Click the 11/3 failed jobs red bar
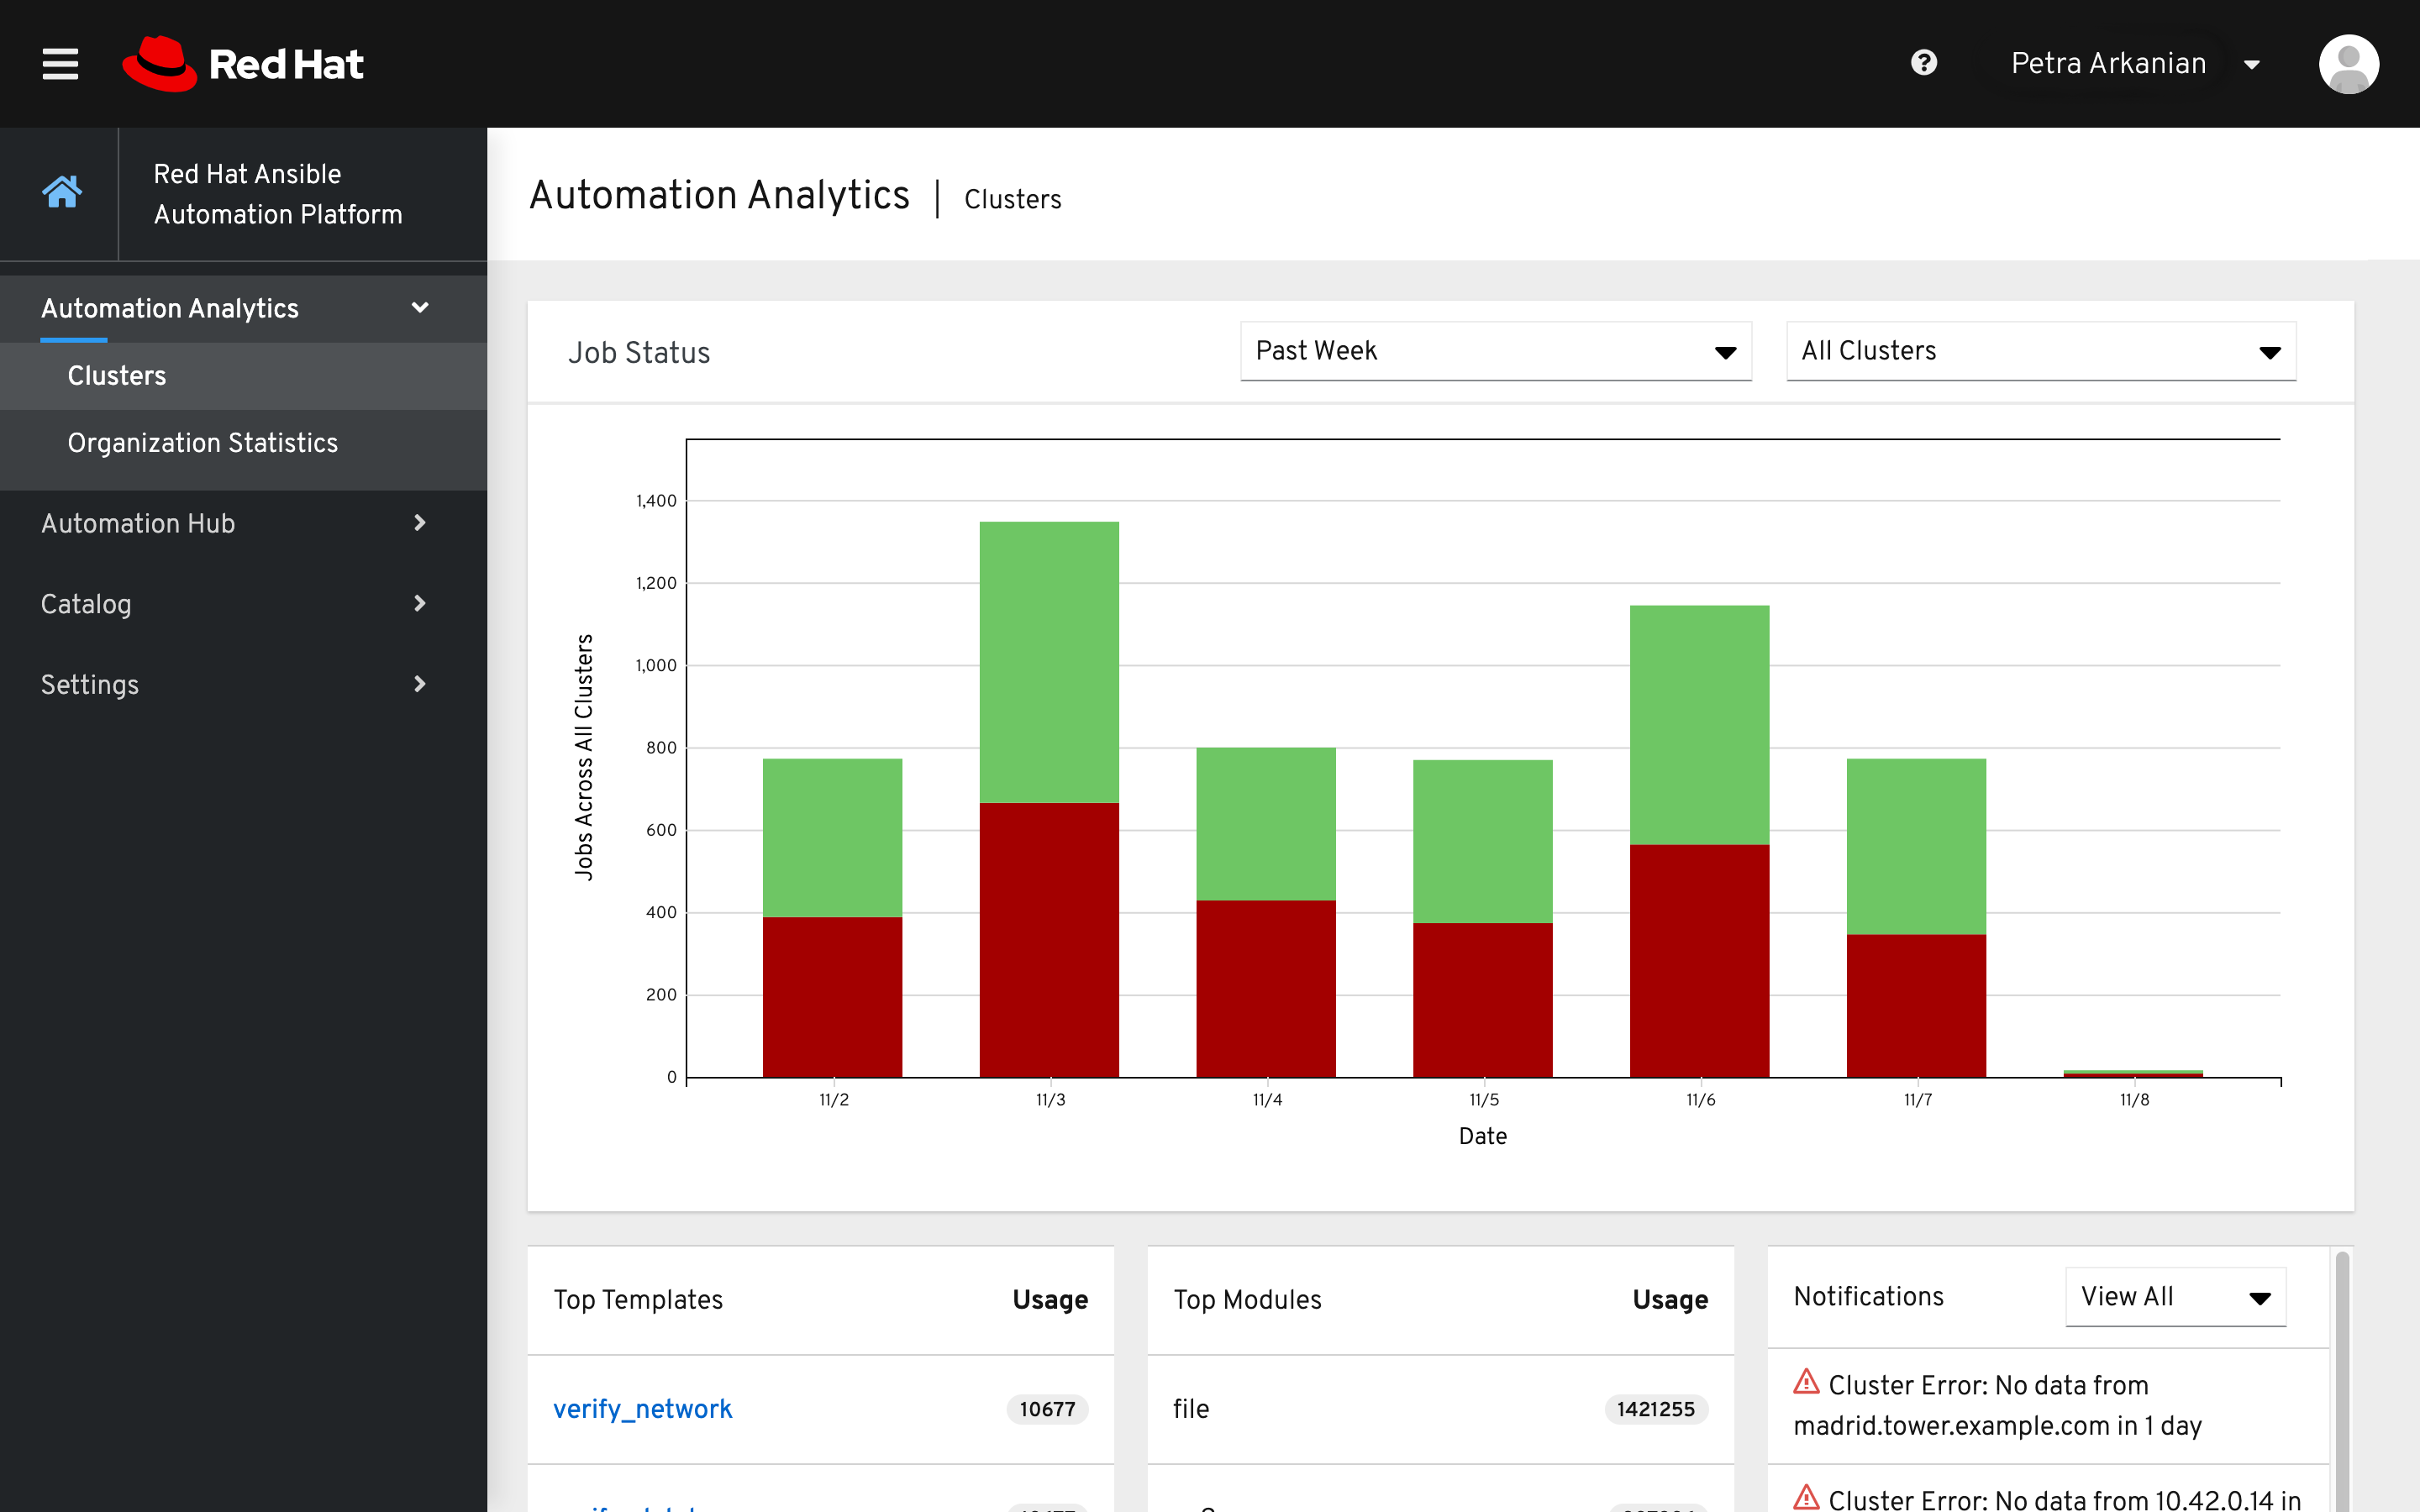Image resolution: width=2420 pixels, height=1512 pixels. click(x=1049, y=940)
